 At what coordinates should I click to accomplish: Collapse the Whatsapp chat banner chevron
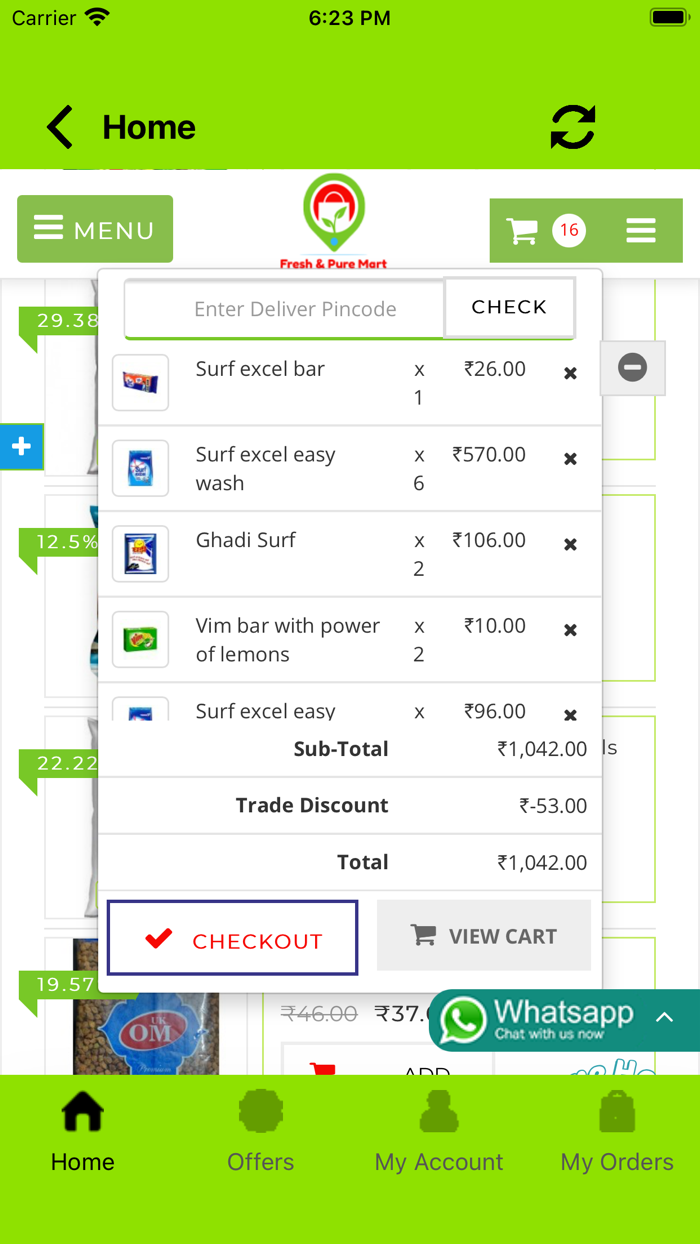[665, 1018]
